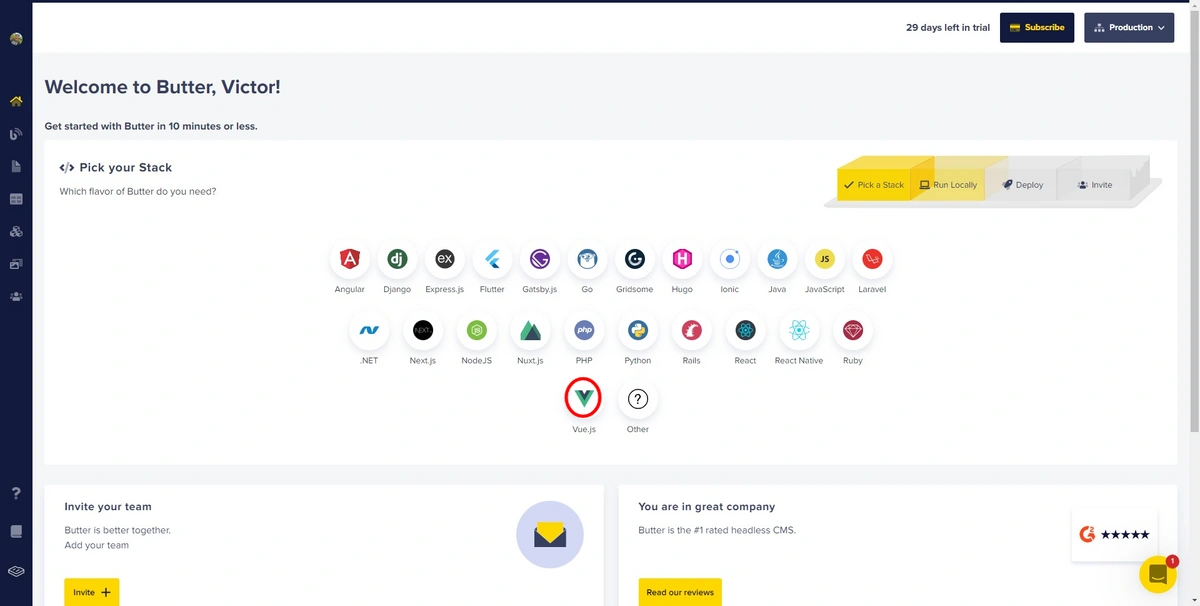The height and width of the screenshot is (606, 1200).
Task: Choose the React icon
Action: 745,330
